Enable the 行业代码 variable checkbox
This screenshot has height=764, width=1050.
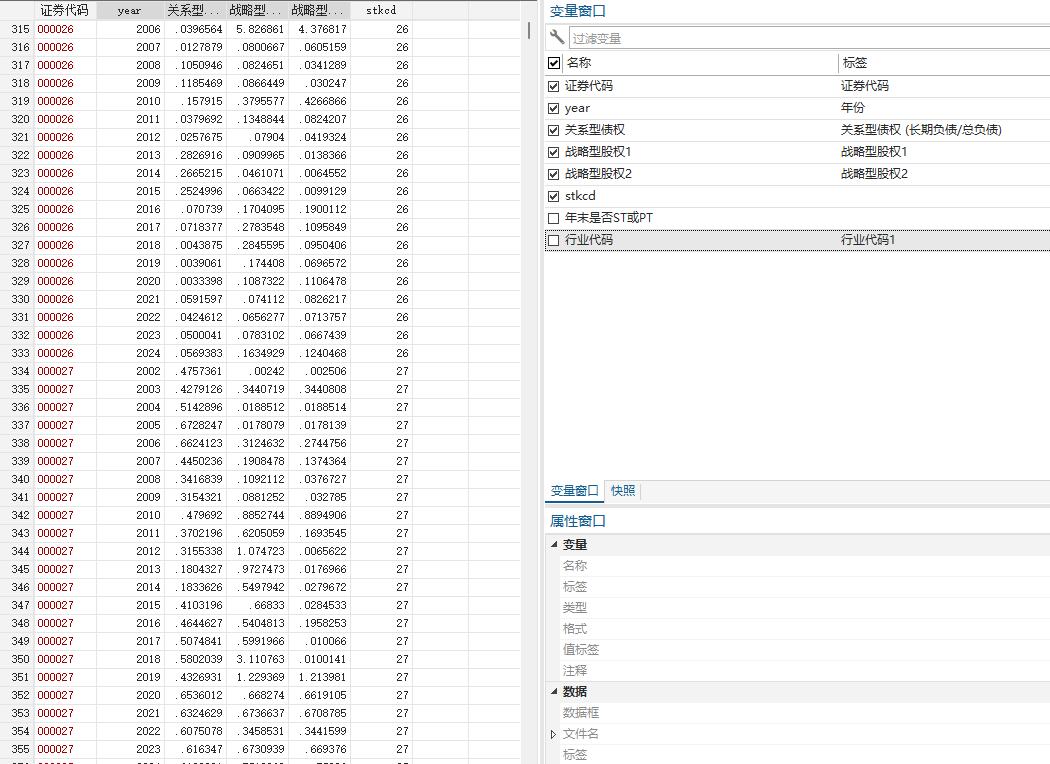point(555,240)
